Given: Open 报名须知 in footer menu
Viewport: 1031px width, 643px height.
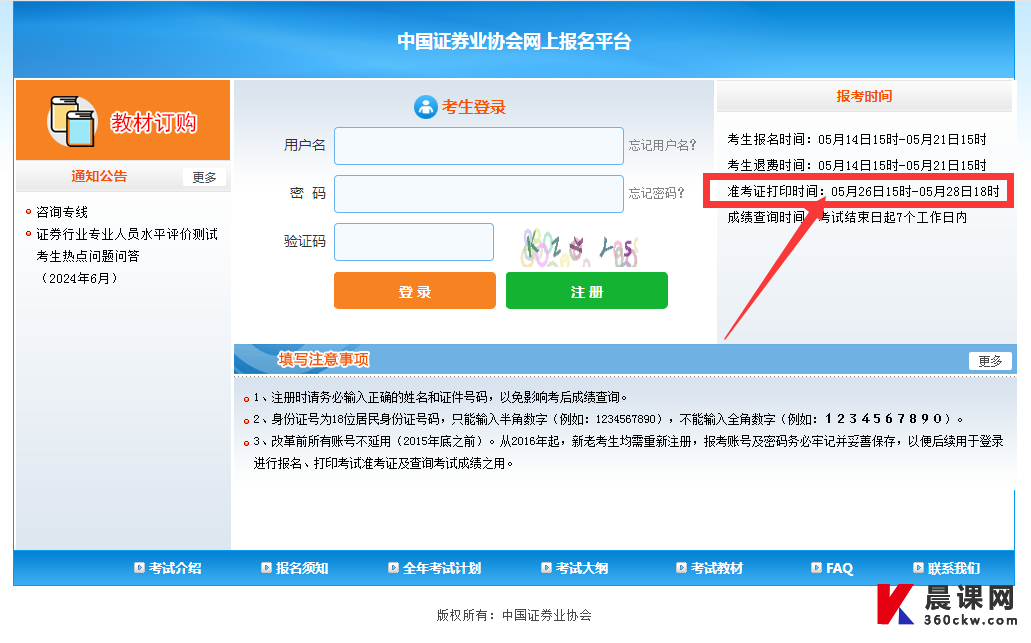Looking at the screenshot, I should pos(302,568).
